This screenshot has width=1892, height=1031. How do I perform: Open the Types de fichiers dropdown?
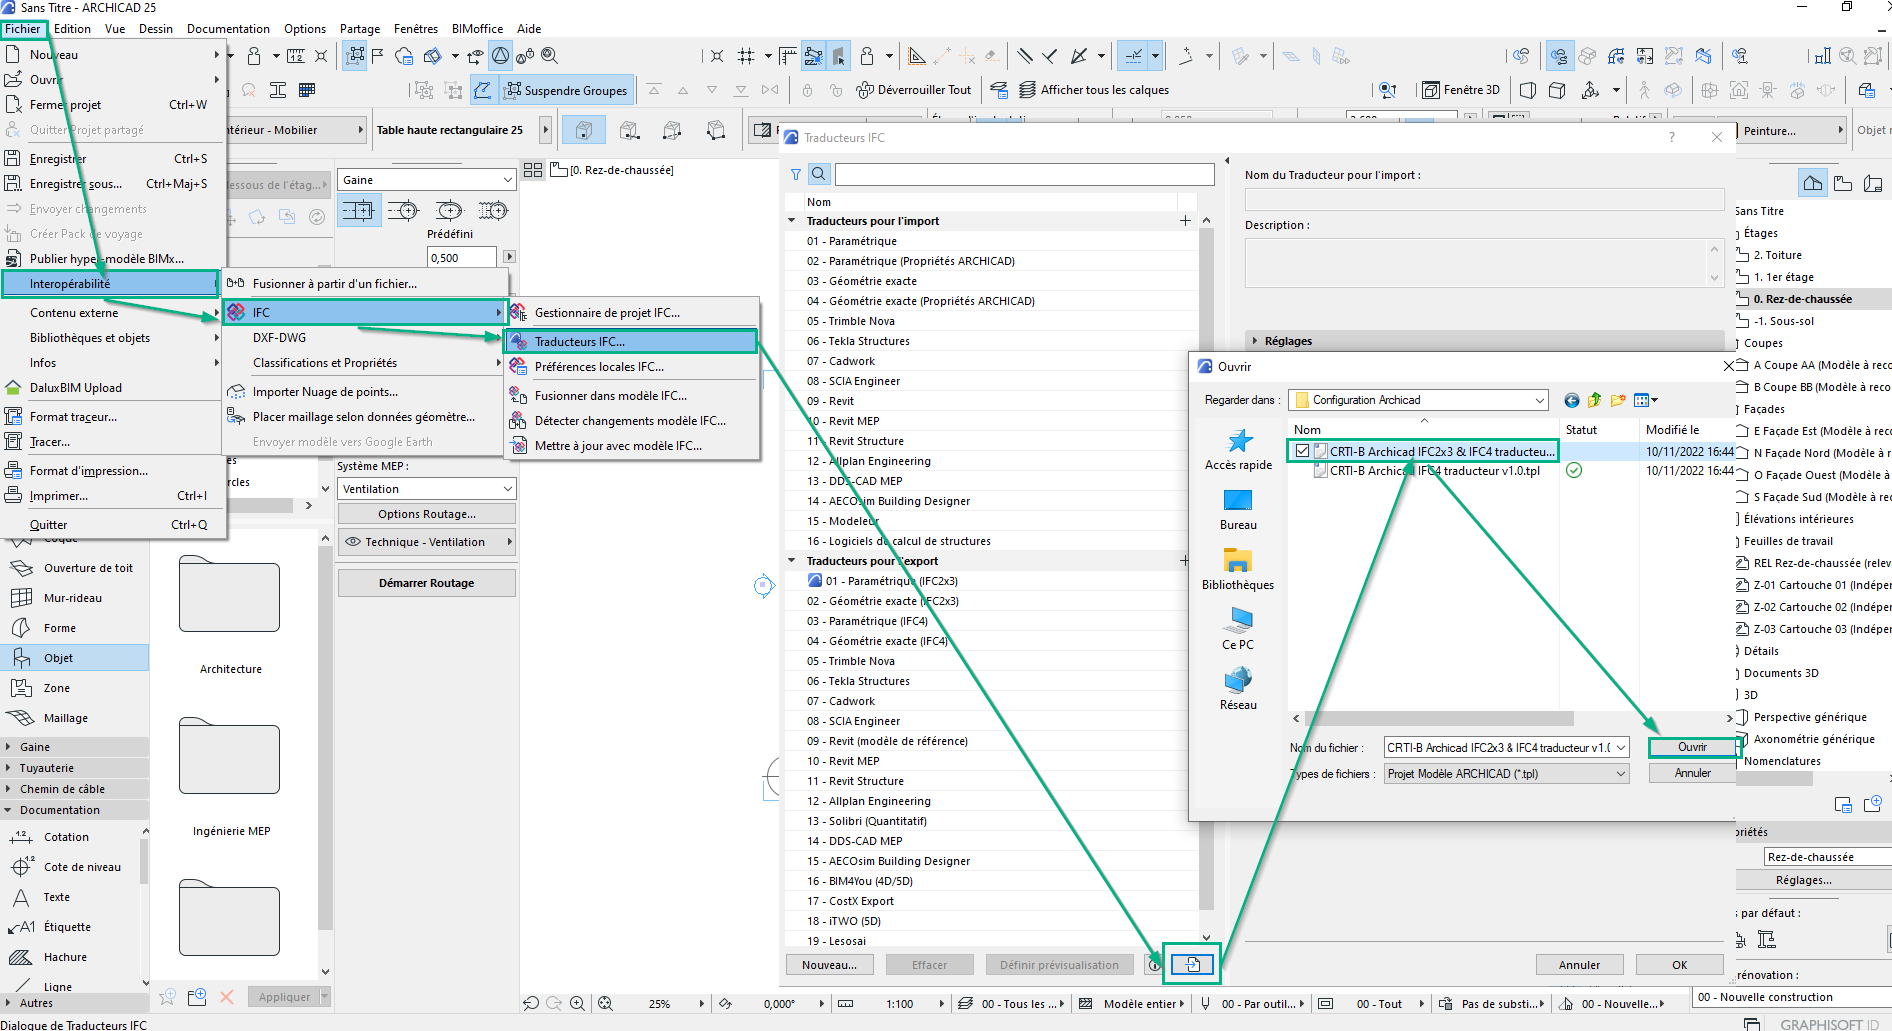[1507, 774]
